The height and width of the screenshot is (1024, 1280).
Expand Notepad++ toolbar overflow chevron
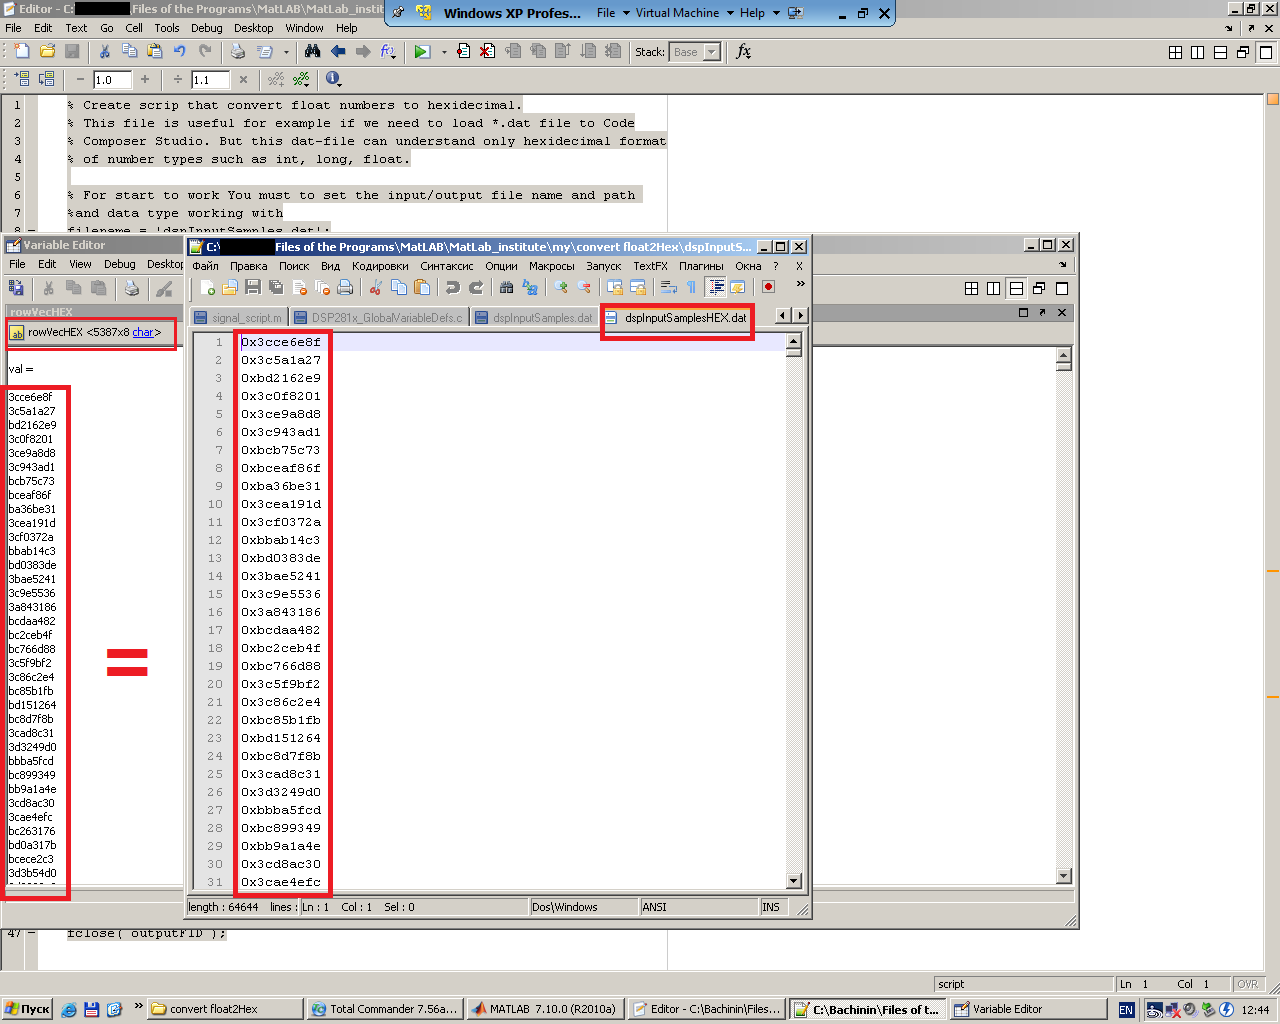pyautogui.click(x=800, y=286)
